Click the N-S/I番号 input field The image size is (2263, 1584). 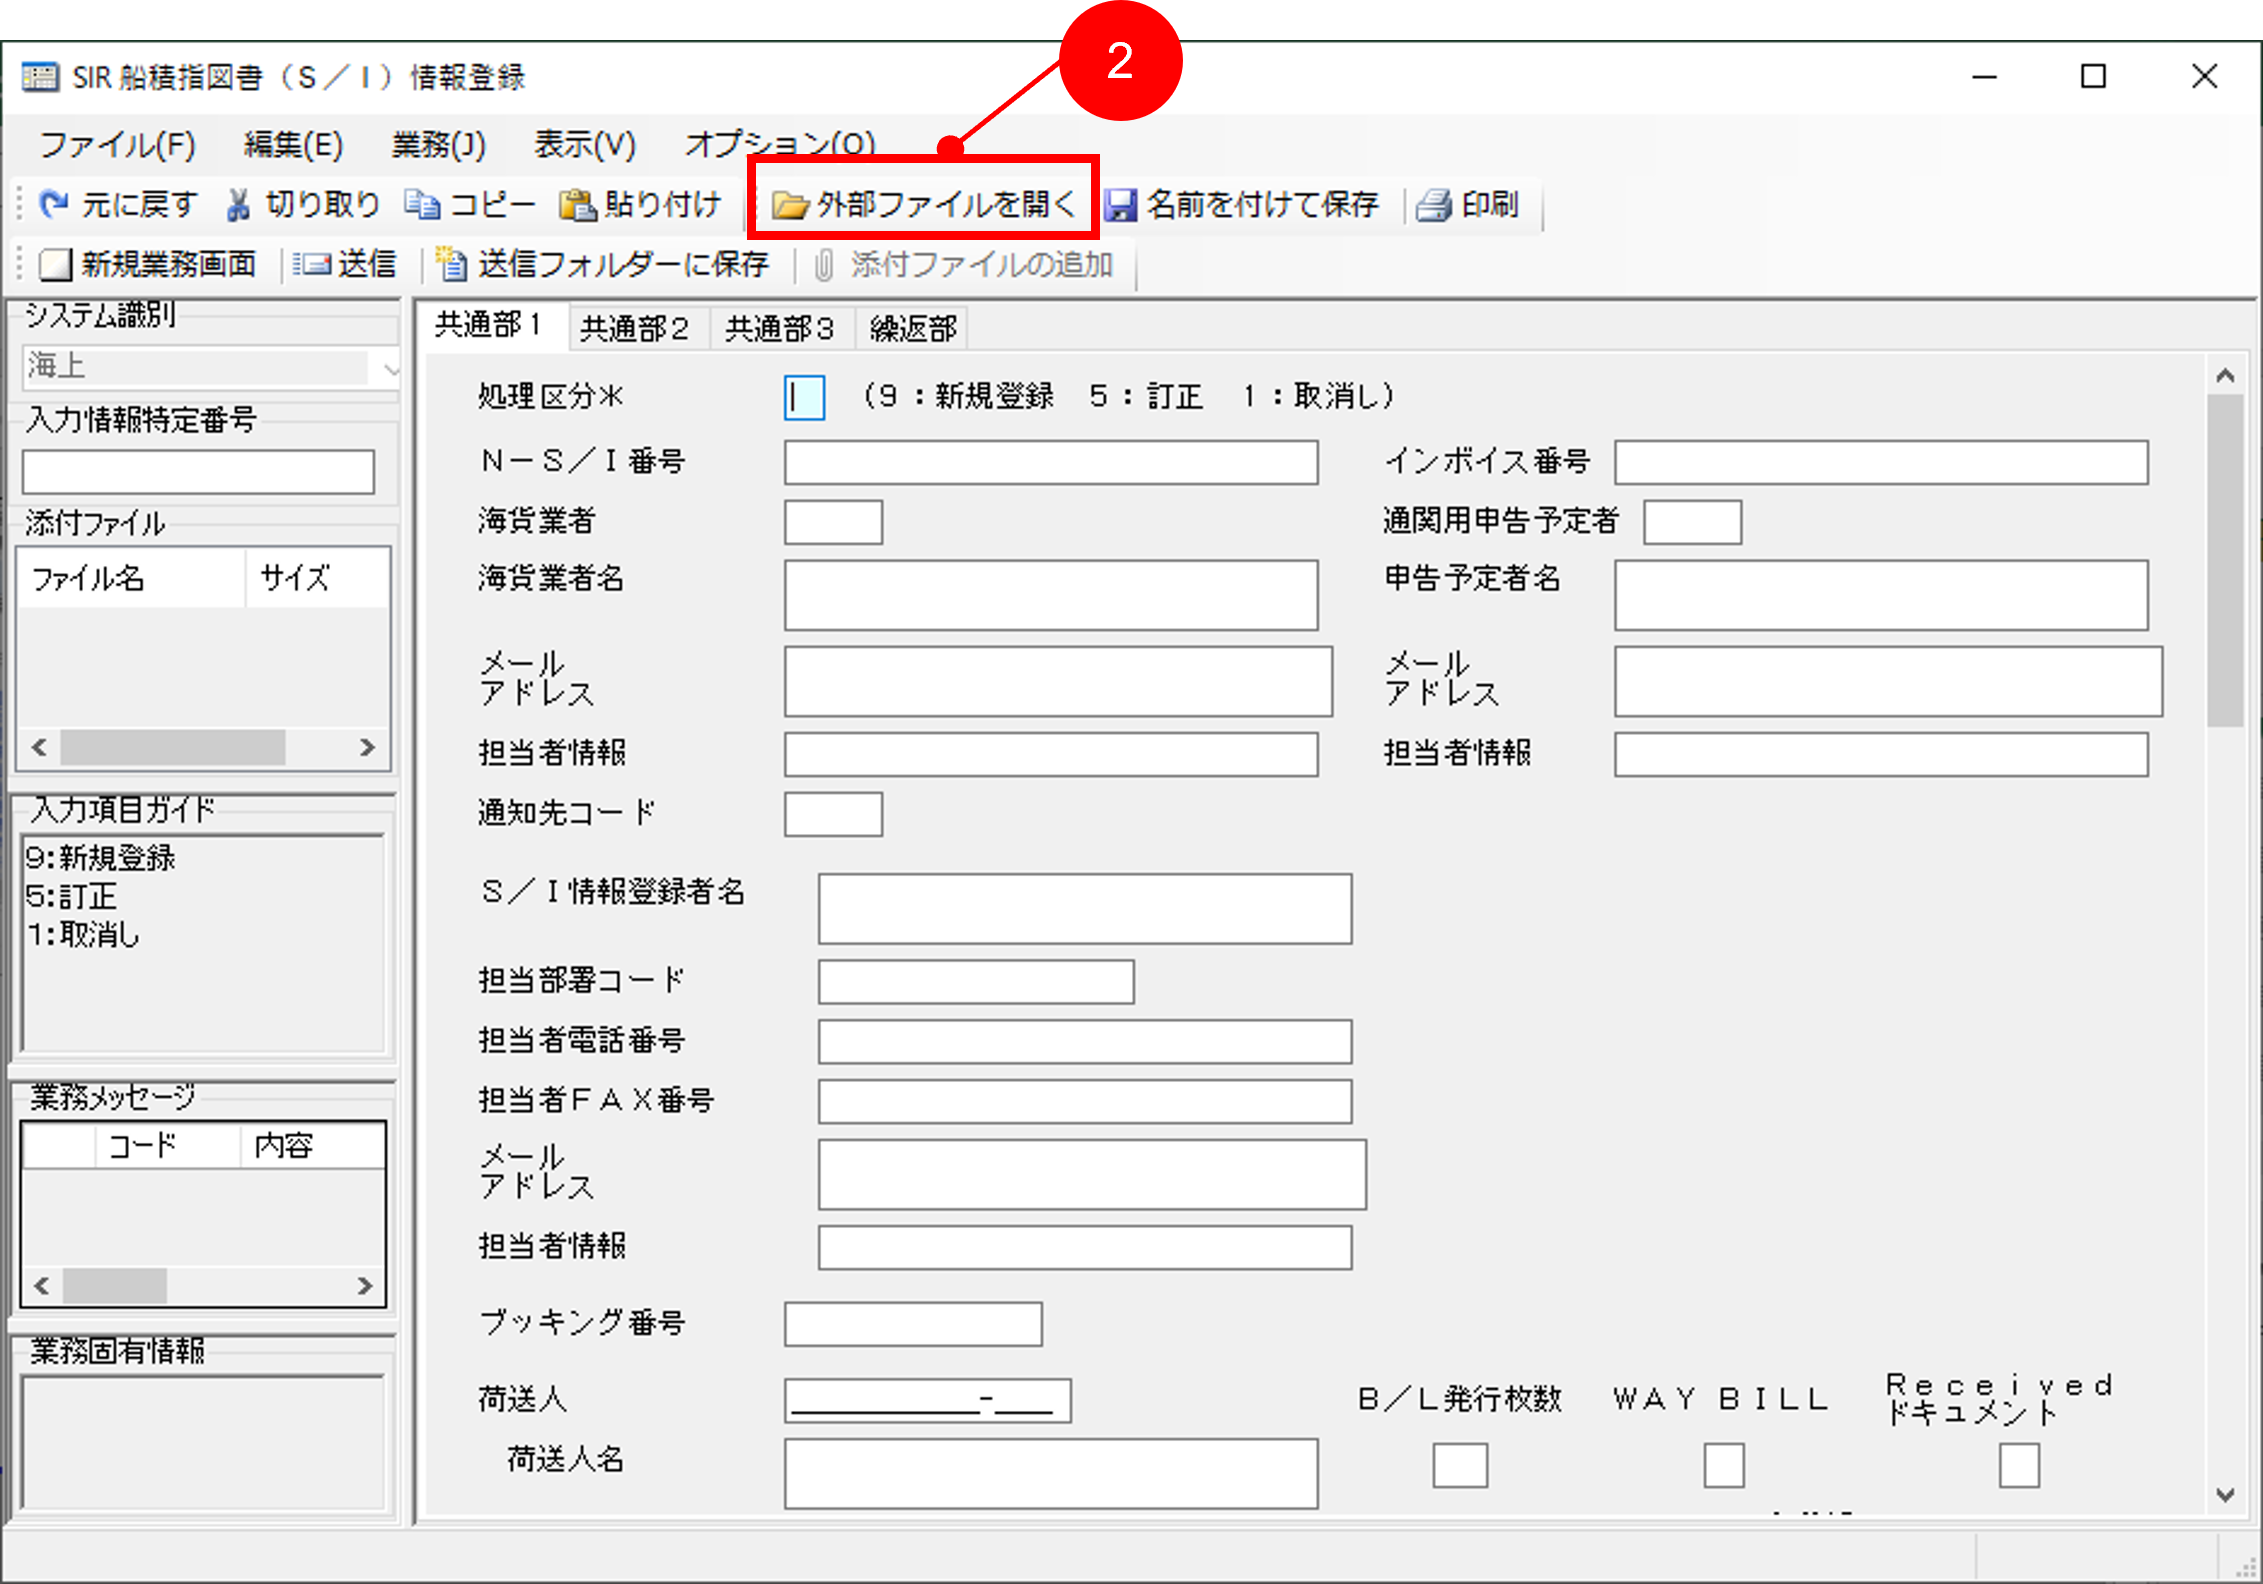click(x=1050, y=462)
